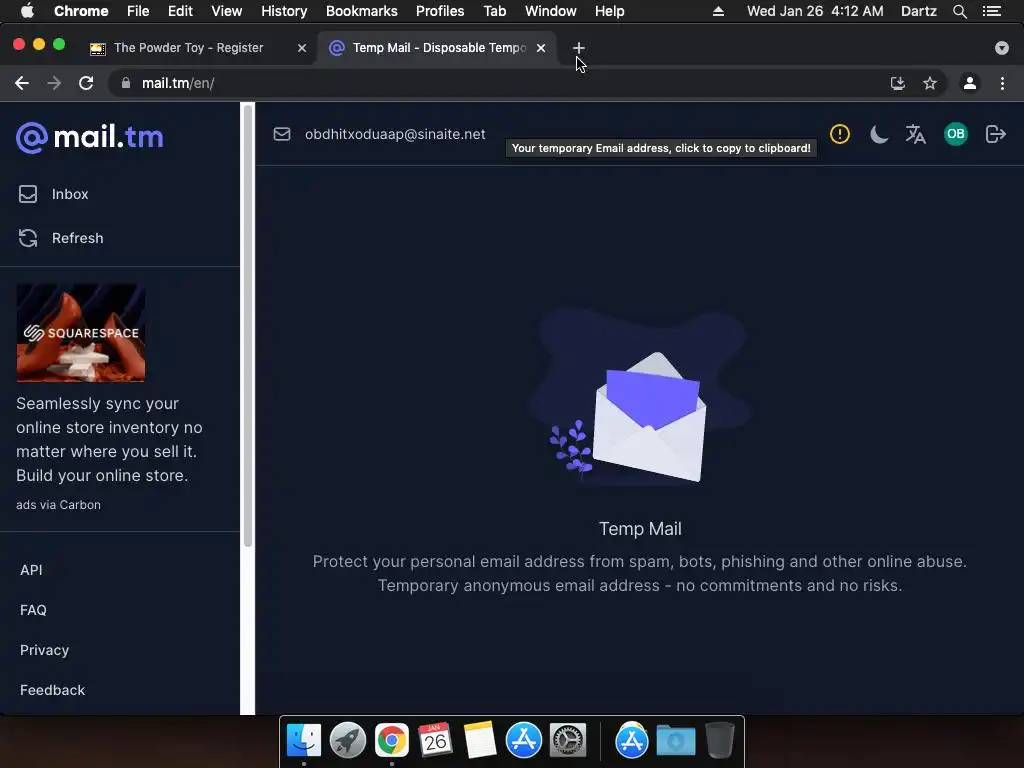Open Chrome from the dock
Screen dimensions: 1024x768
coord(392,740)
